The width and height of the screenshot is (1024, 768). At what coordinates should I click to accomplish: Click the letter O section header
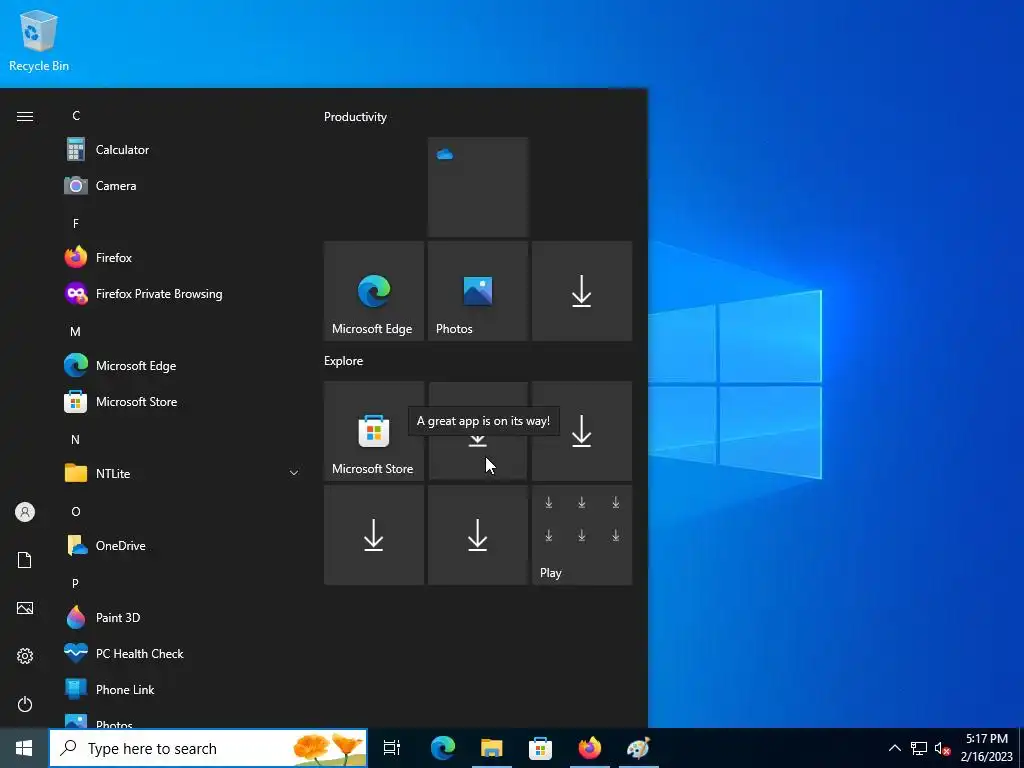76,511
